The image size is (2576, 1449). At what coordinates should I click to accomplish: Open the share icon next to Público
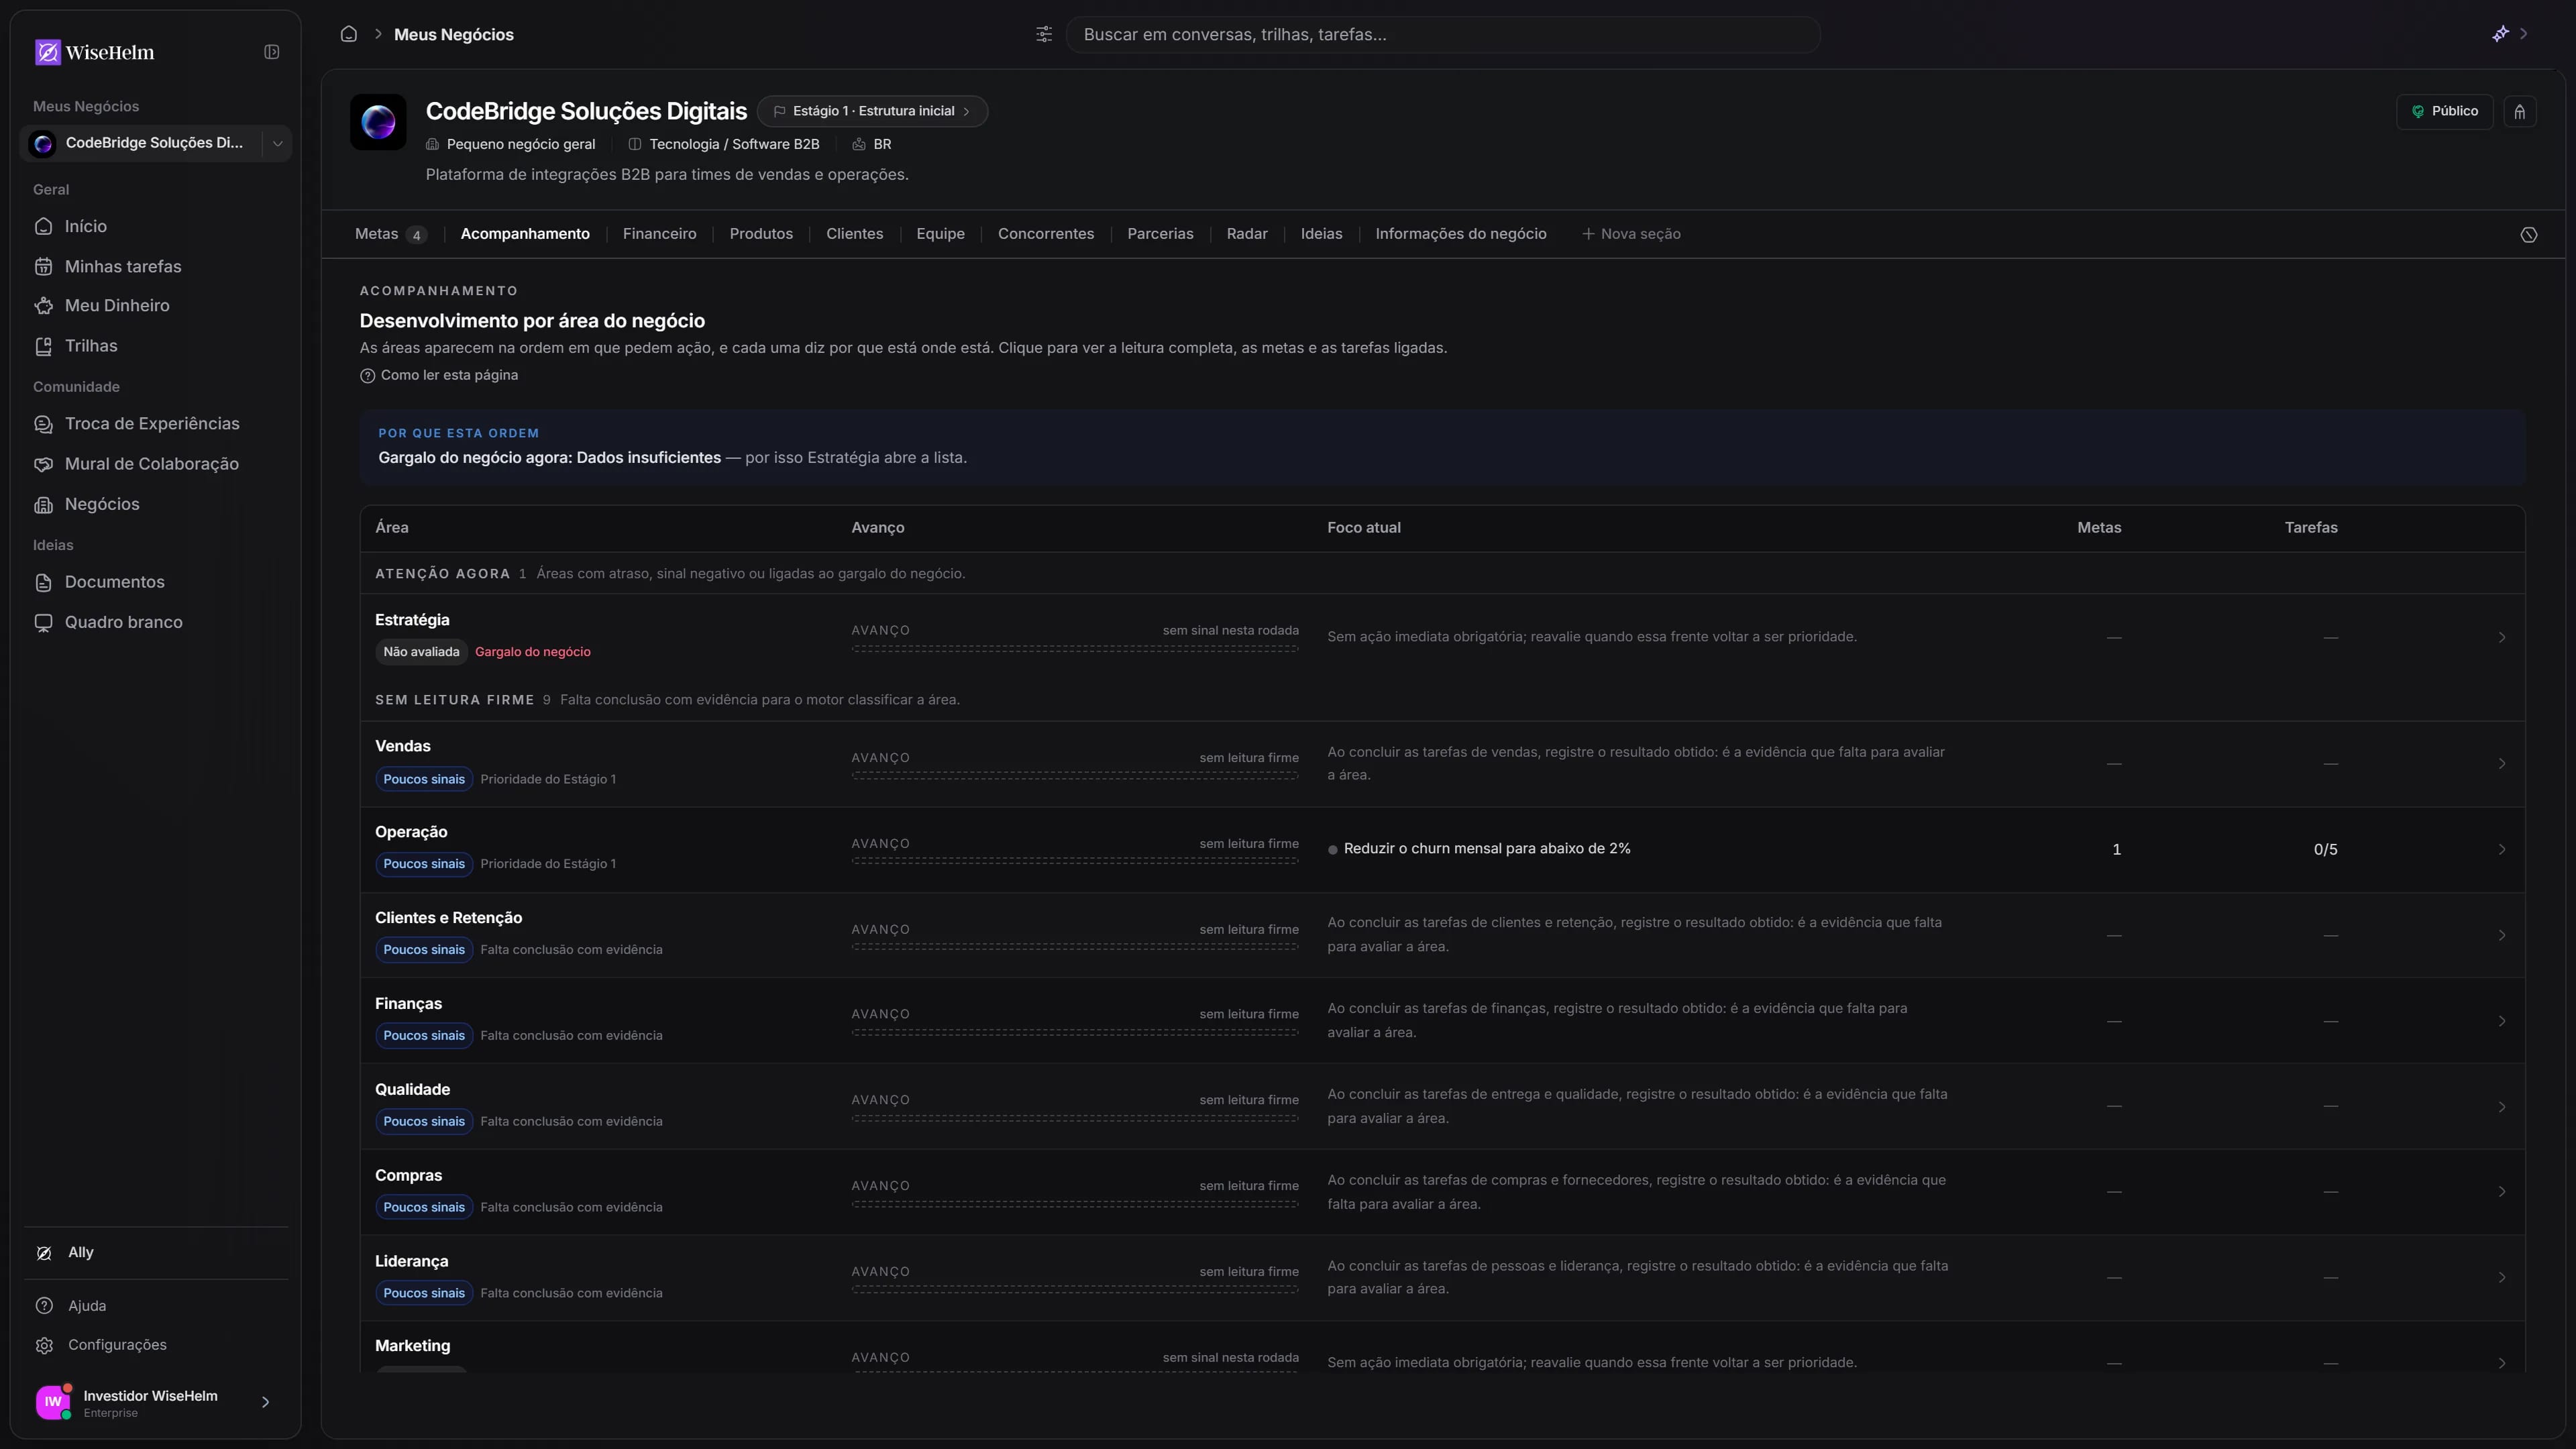click(2520, 111)
